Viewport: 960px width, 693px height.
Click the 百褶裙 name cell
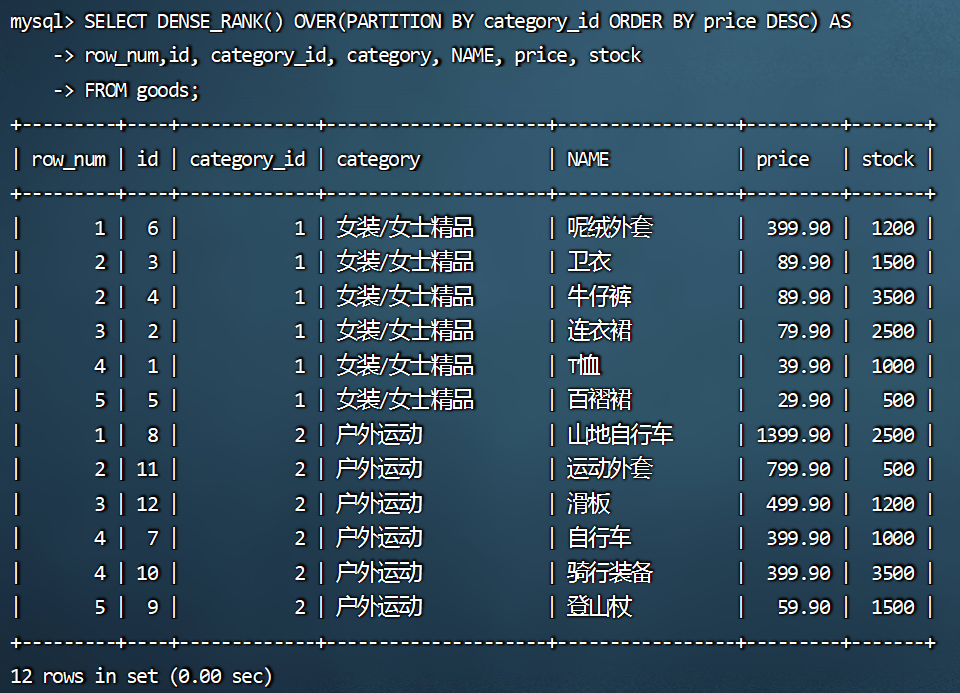tap(599, 400)
